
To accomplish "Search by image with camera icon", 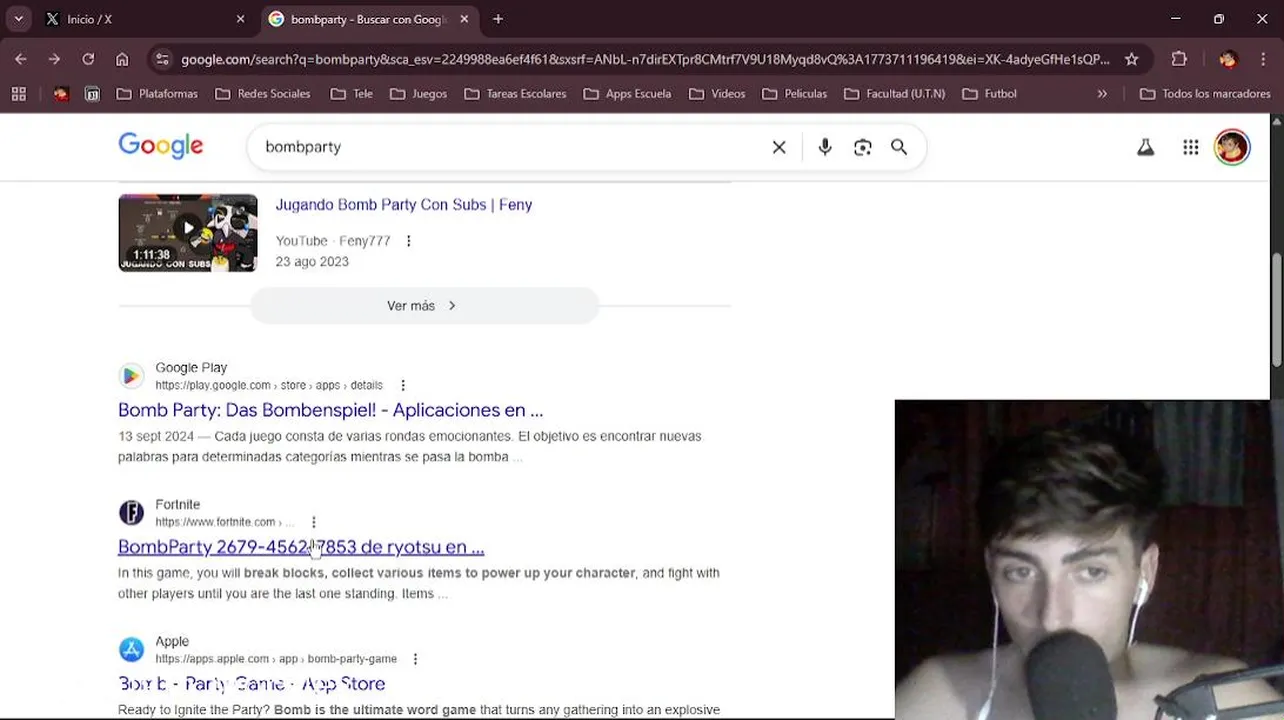I will [x=863, y=147].
